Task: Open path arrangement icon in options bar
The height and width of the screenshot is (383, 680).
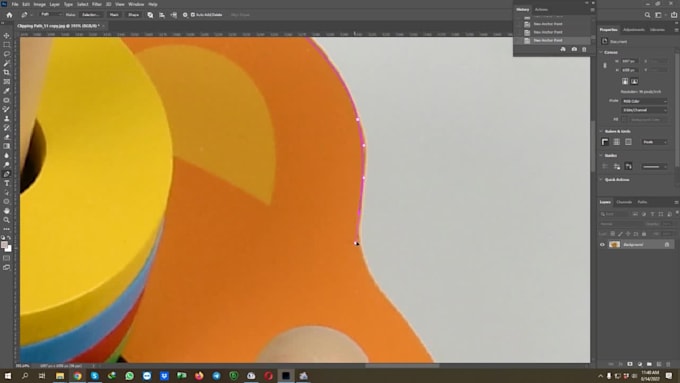Action: [x=173, y=15]
